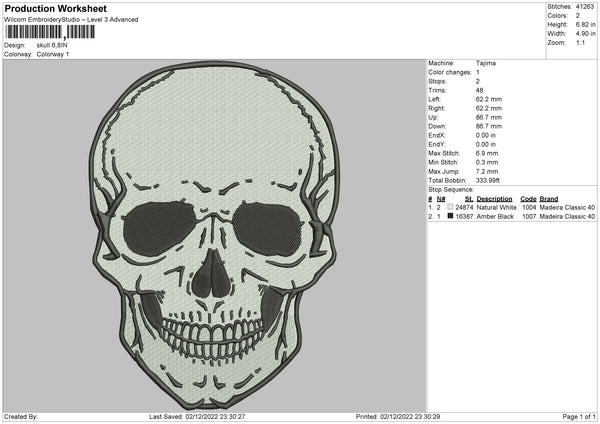
Task: Select the Amber Black stop sequence row
Action: 512,216
